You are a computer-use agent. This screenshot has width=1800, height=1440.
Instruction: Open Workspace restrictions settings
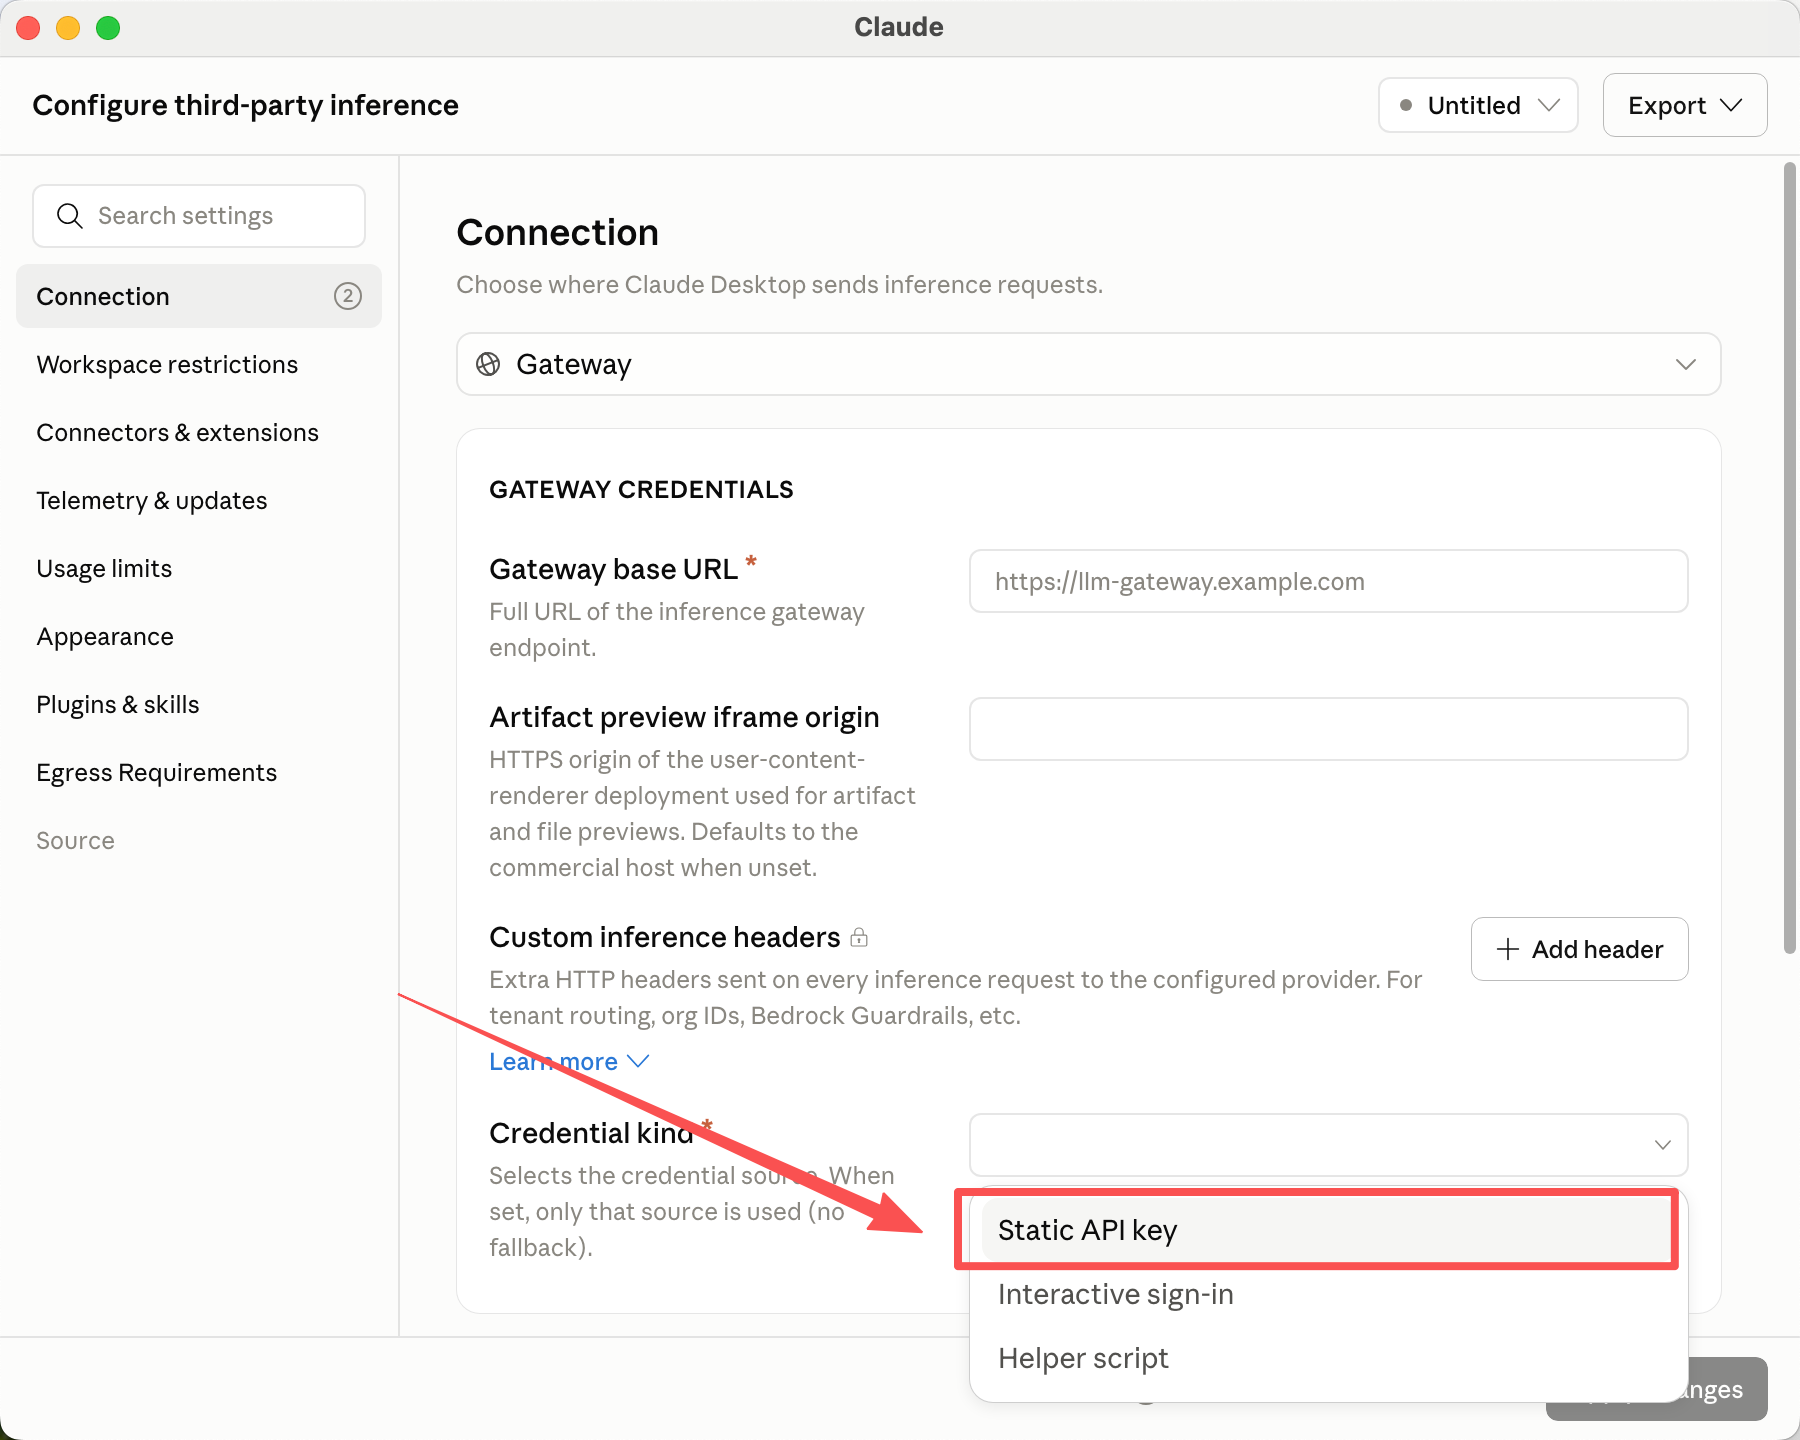199,364
